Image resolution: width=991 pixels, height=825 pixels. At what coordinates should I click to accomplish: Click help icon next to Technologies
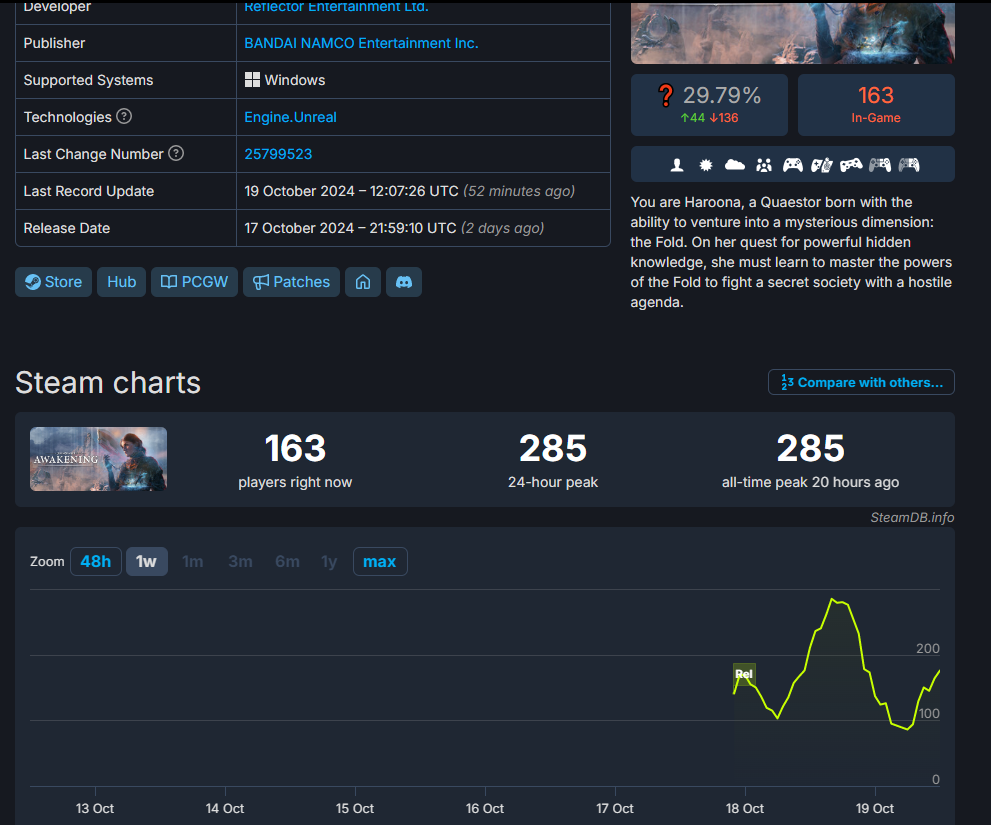click(x=125, y=116)
